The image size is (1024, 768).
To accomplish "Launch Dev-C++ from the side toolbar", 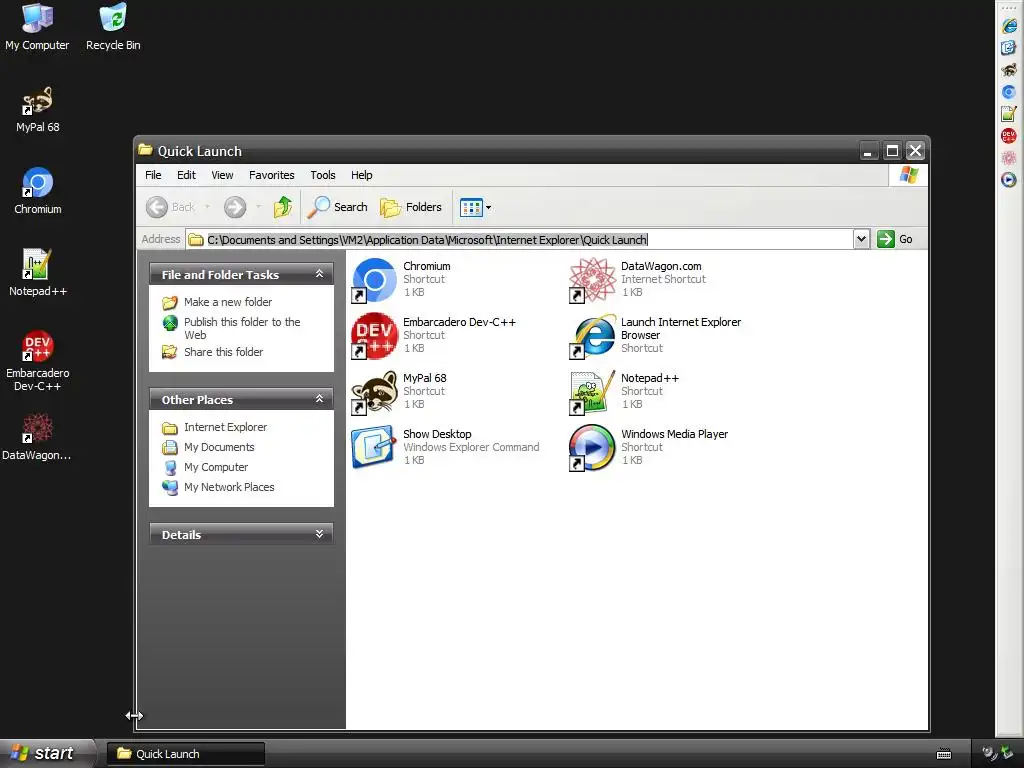I will coord(1009,136).
